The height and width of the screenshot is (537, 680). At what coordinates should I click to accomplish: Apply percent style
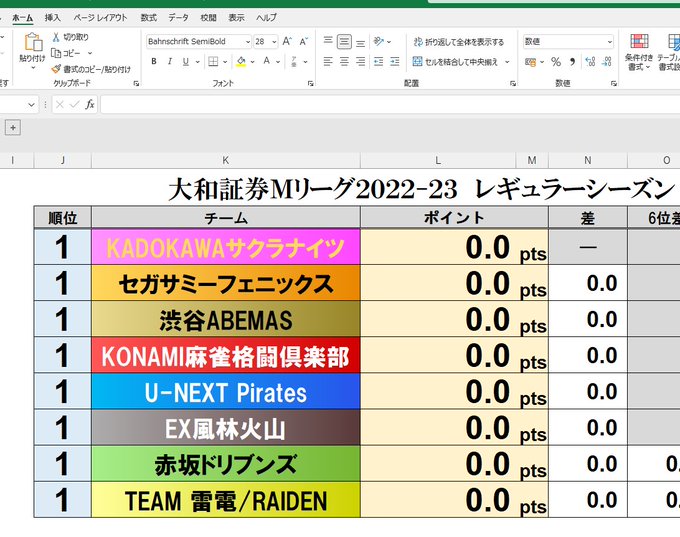pyautogui.click(x=556, y=62)
